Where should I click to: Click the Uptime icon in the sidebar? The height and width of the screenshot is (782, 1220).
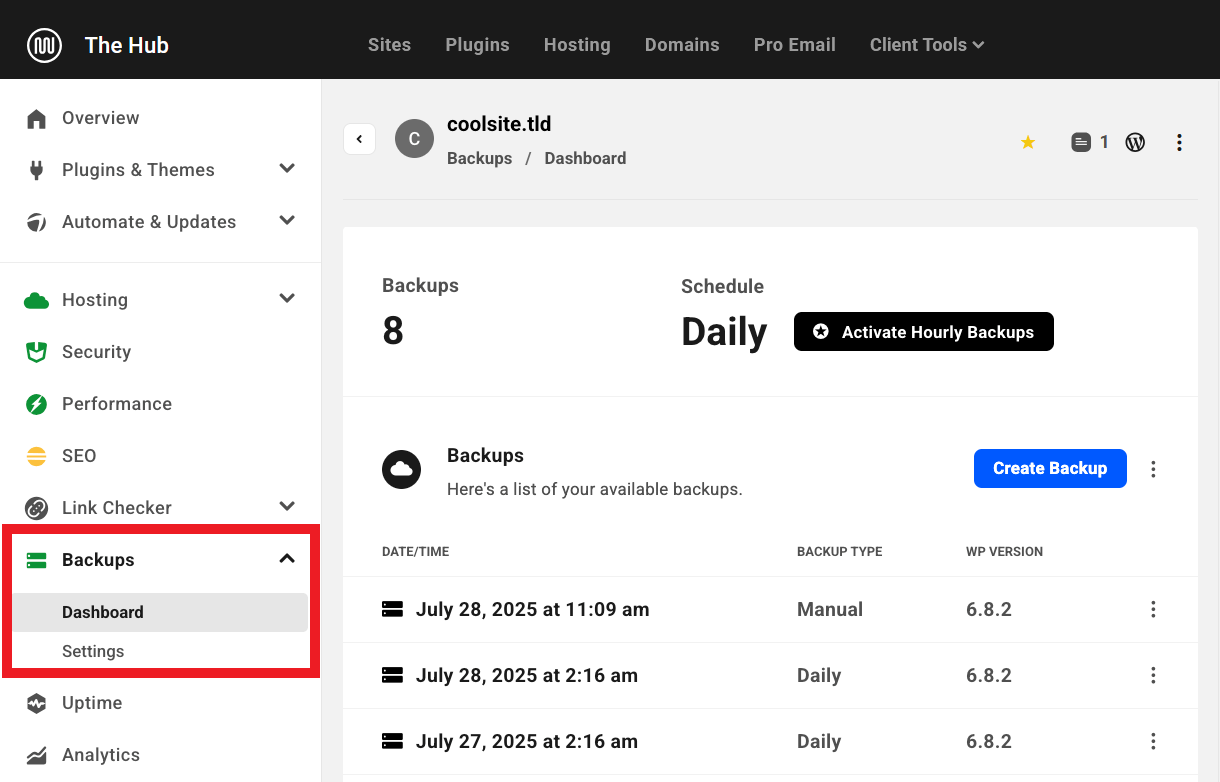[x=36, y=703]
